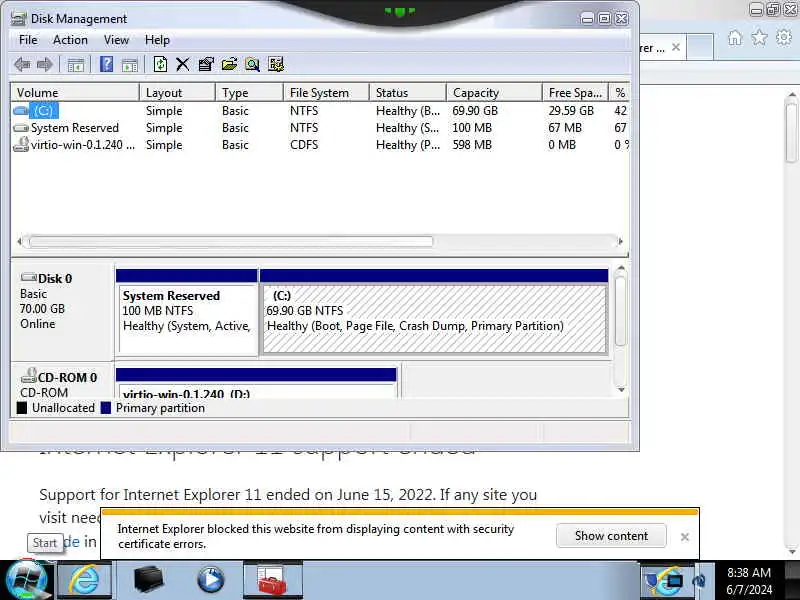The width and height of the screenshot is (800, 600).
Task: Click the down arrow of the disk pane scrollbar
Action: click(x=621, y=390)
